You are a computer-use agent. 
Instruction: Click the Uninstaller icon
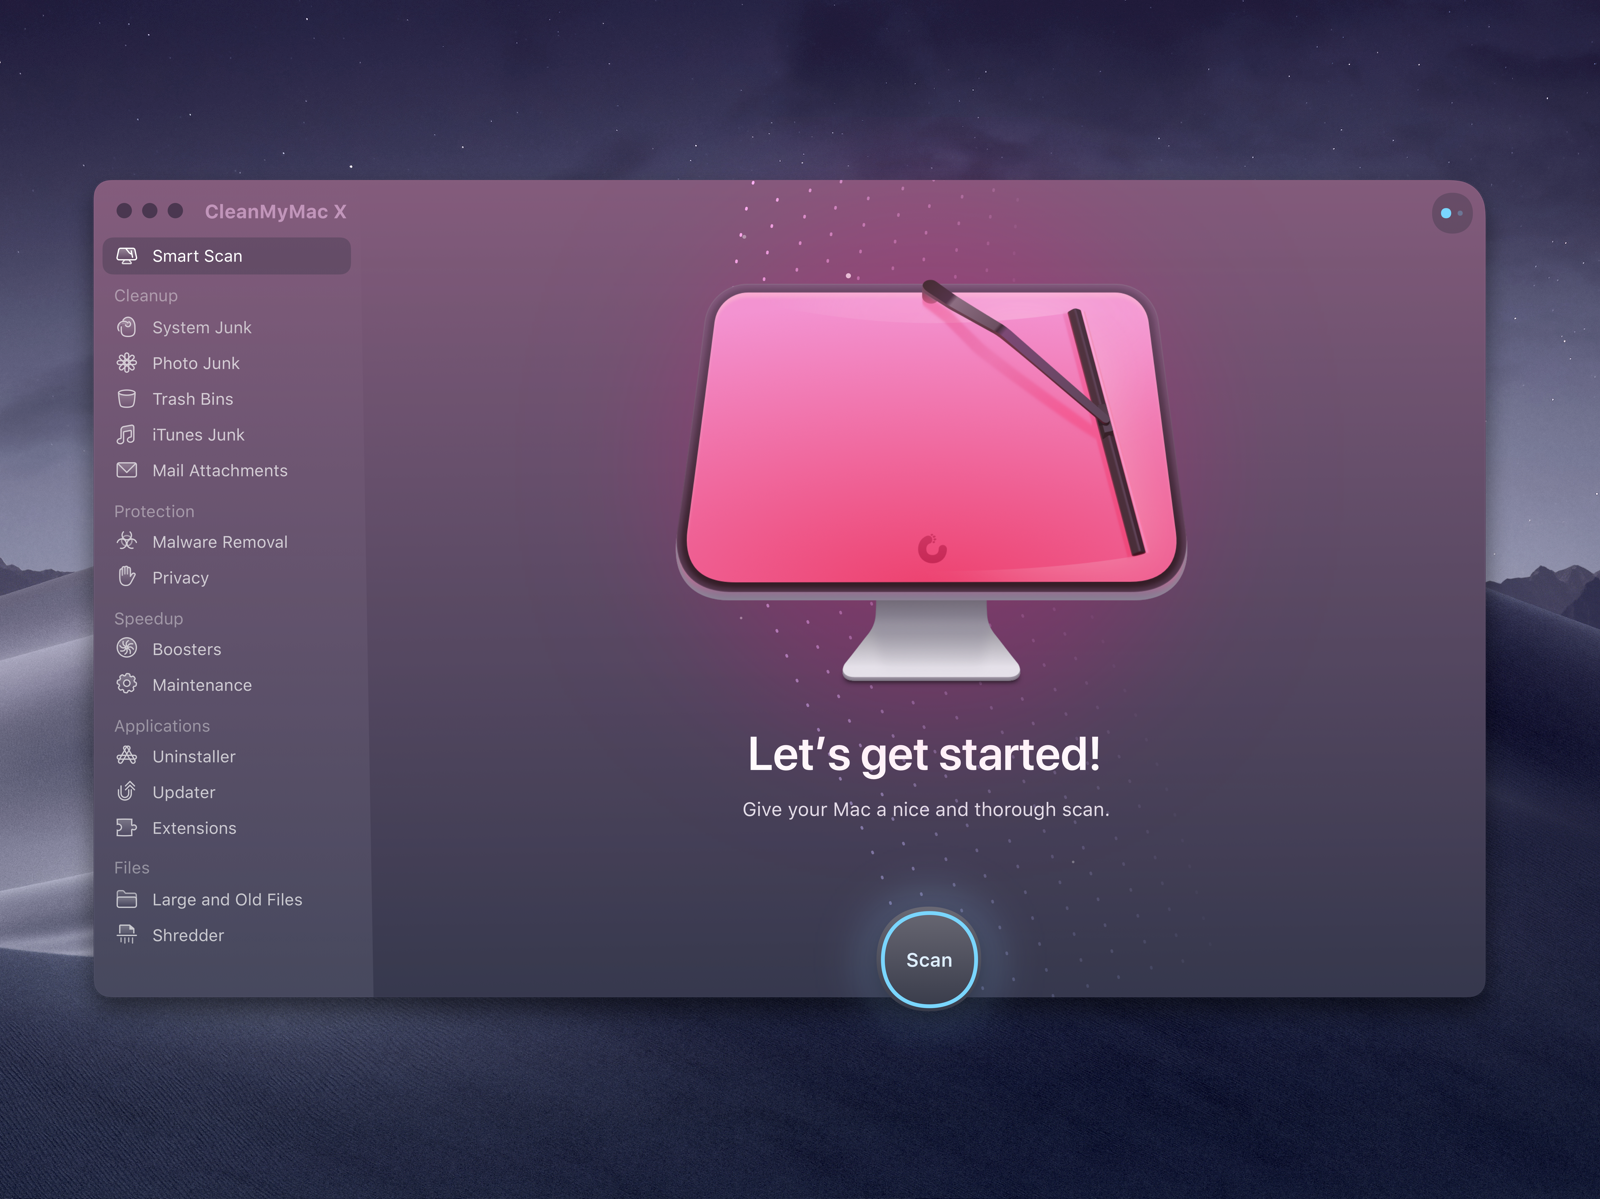[127, 756]
